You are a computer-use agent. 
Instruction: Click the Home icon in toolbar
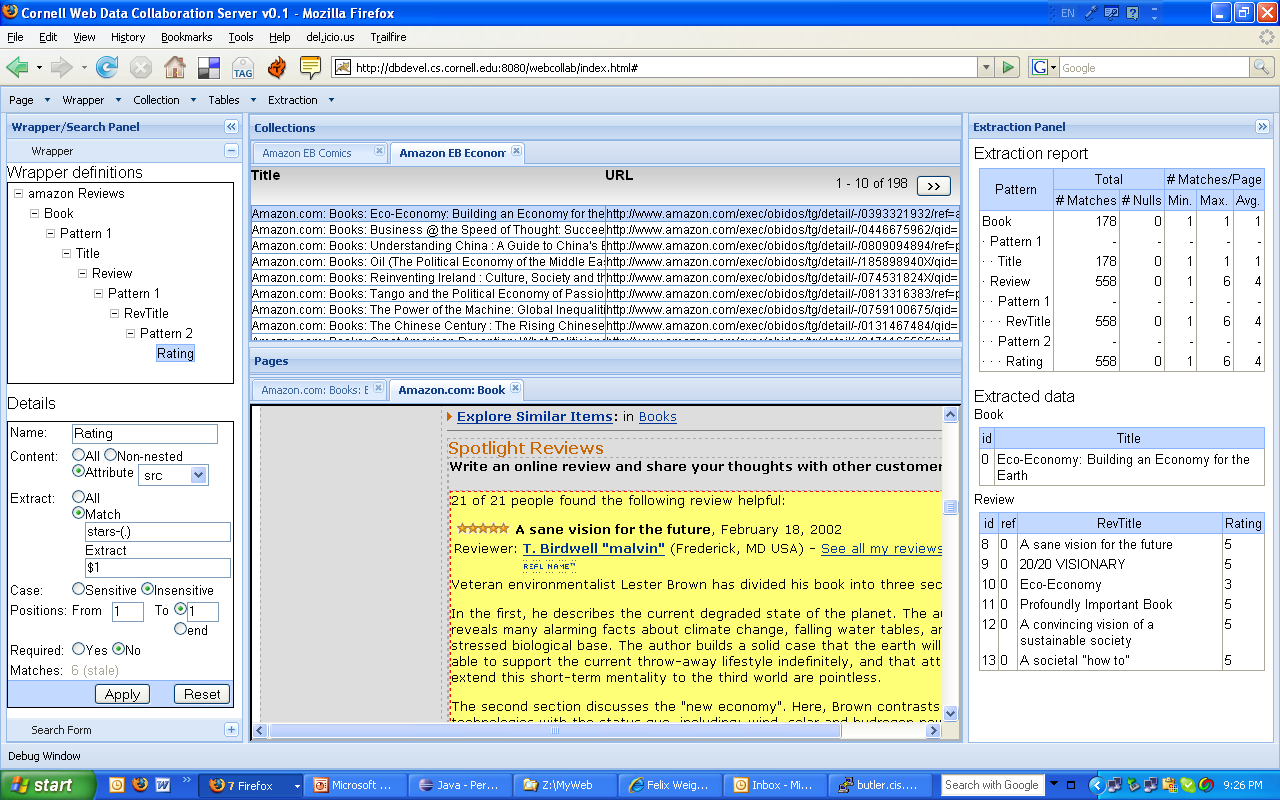click(175, 67)
